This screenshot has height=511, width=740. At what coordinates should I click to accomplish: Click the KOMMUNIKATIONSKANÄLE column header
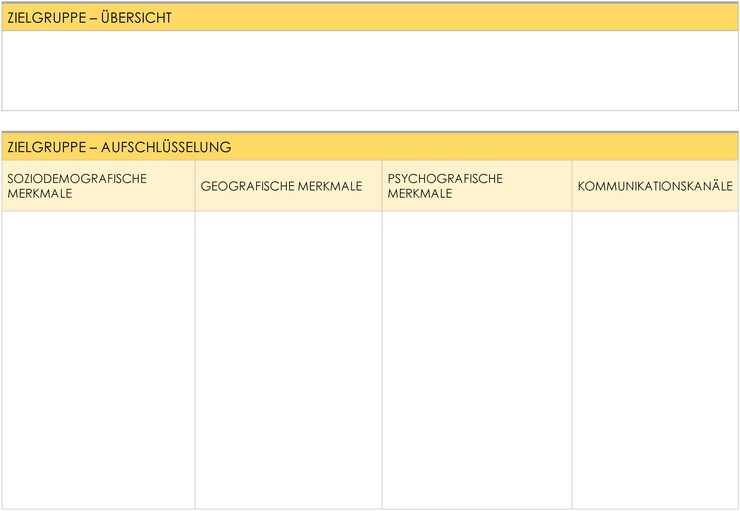[655, 186]
